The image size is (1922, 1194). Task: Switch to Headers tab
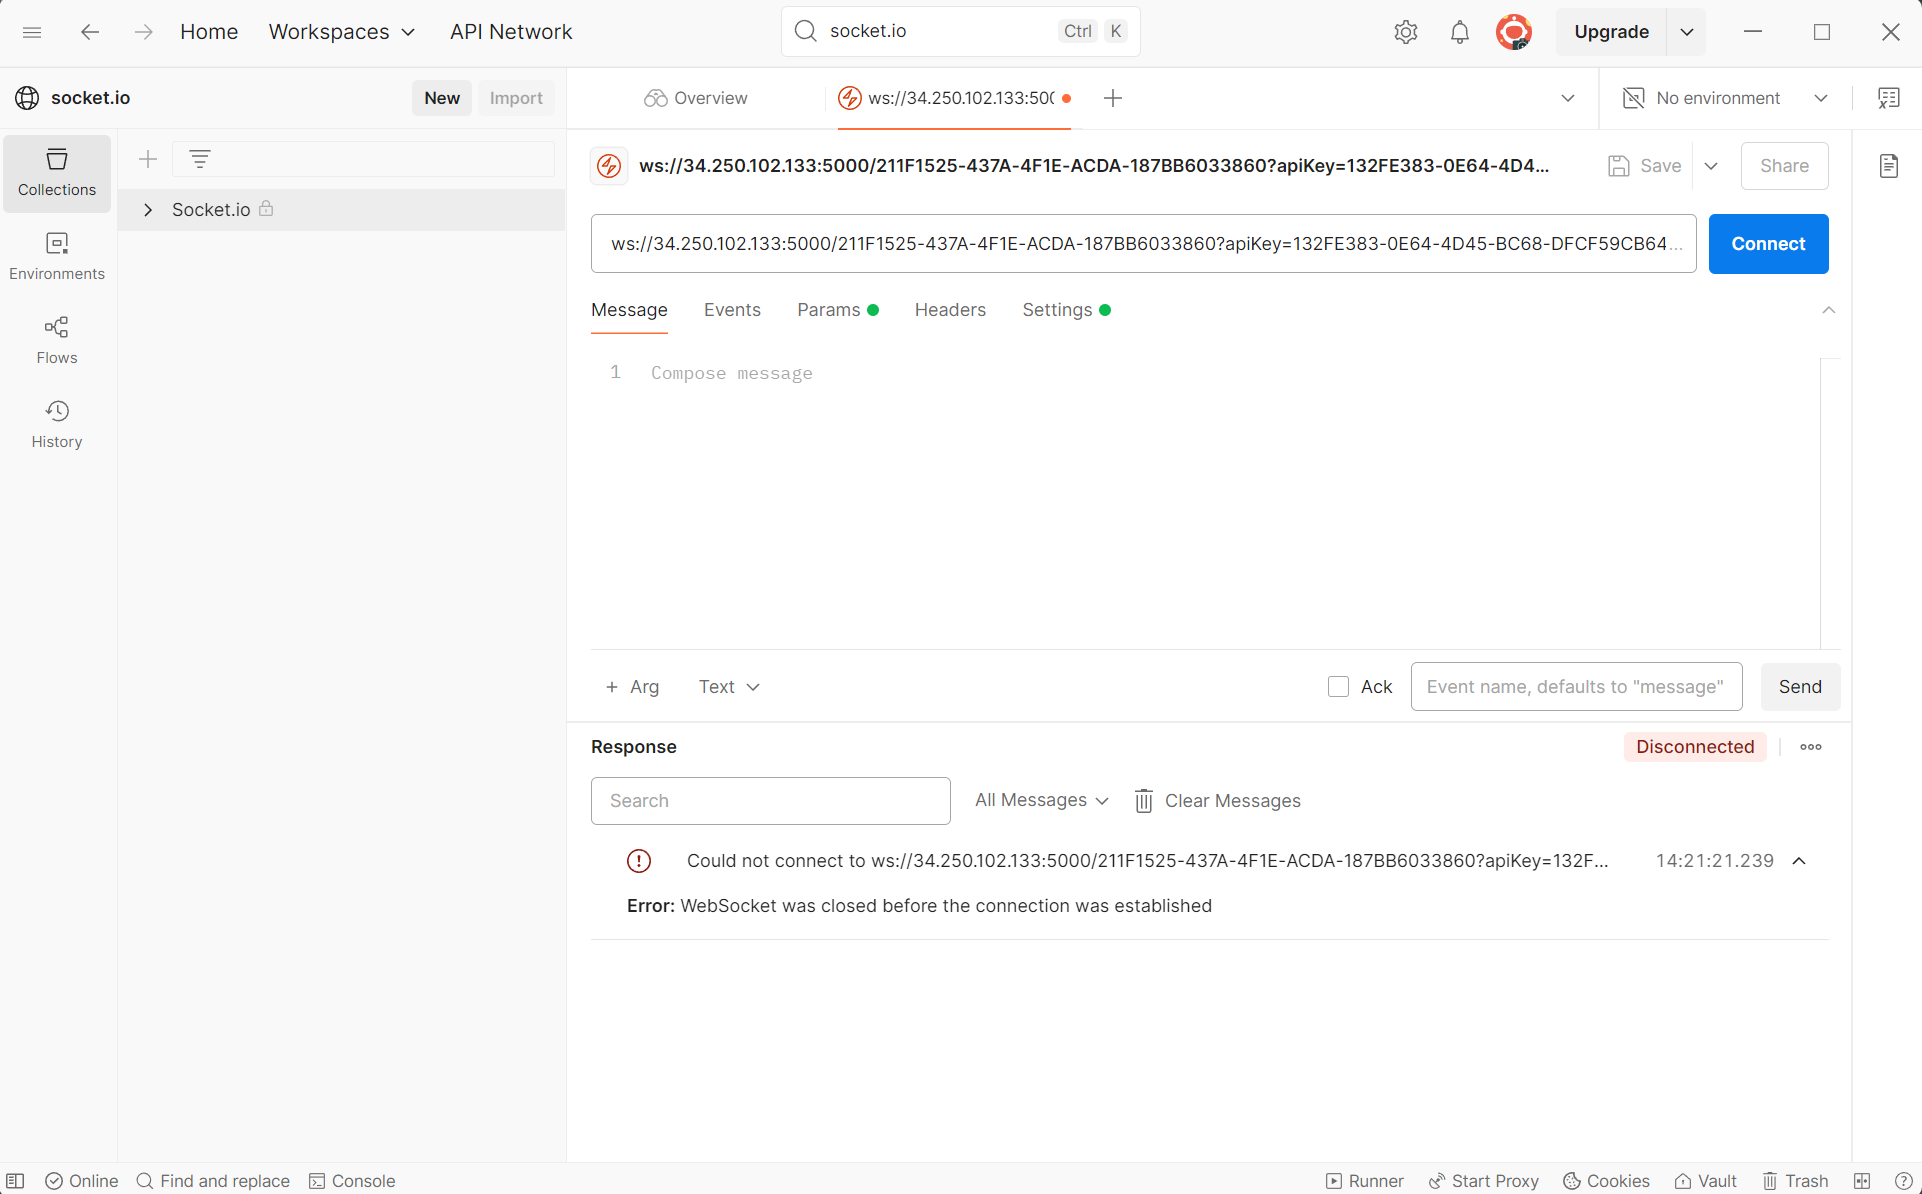[x=950, y=310]
